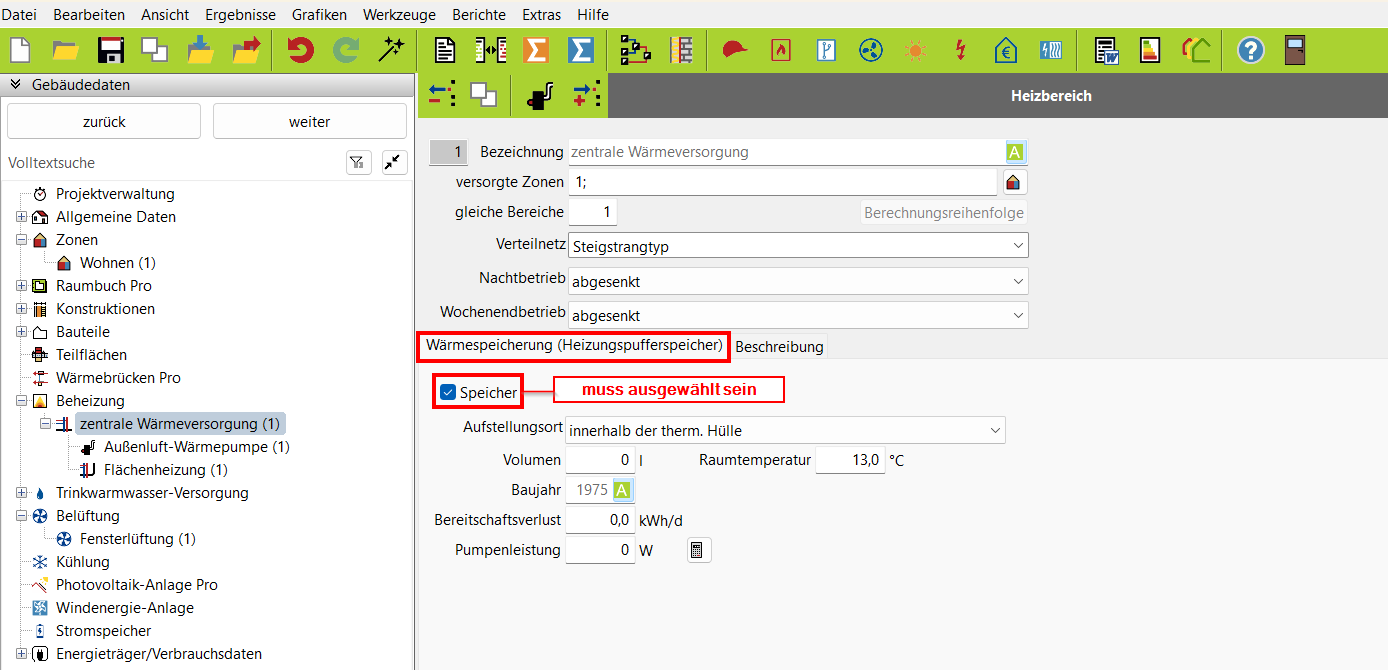Click the zurück button
1388x670 pixels.
pos(104,122)
